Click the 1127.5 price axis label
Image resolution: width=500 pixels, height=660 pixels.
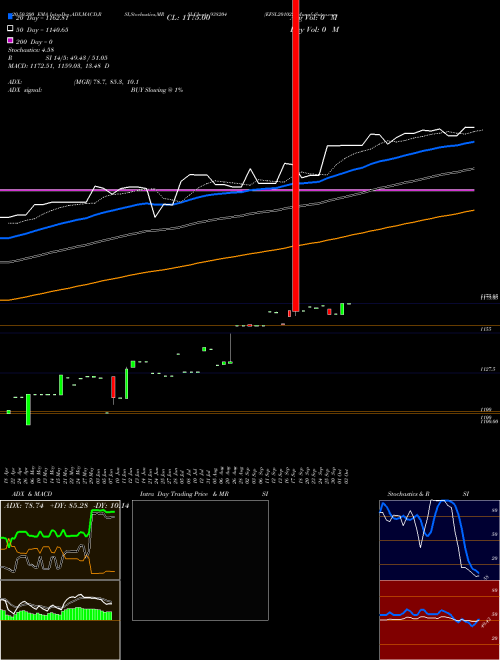[x=489, y=369]
